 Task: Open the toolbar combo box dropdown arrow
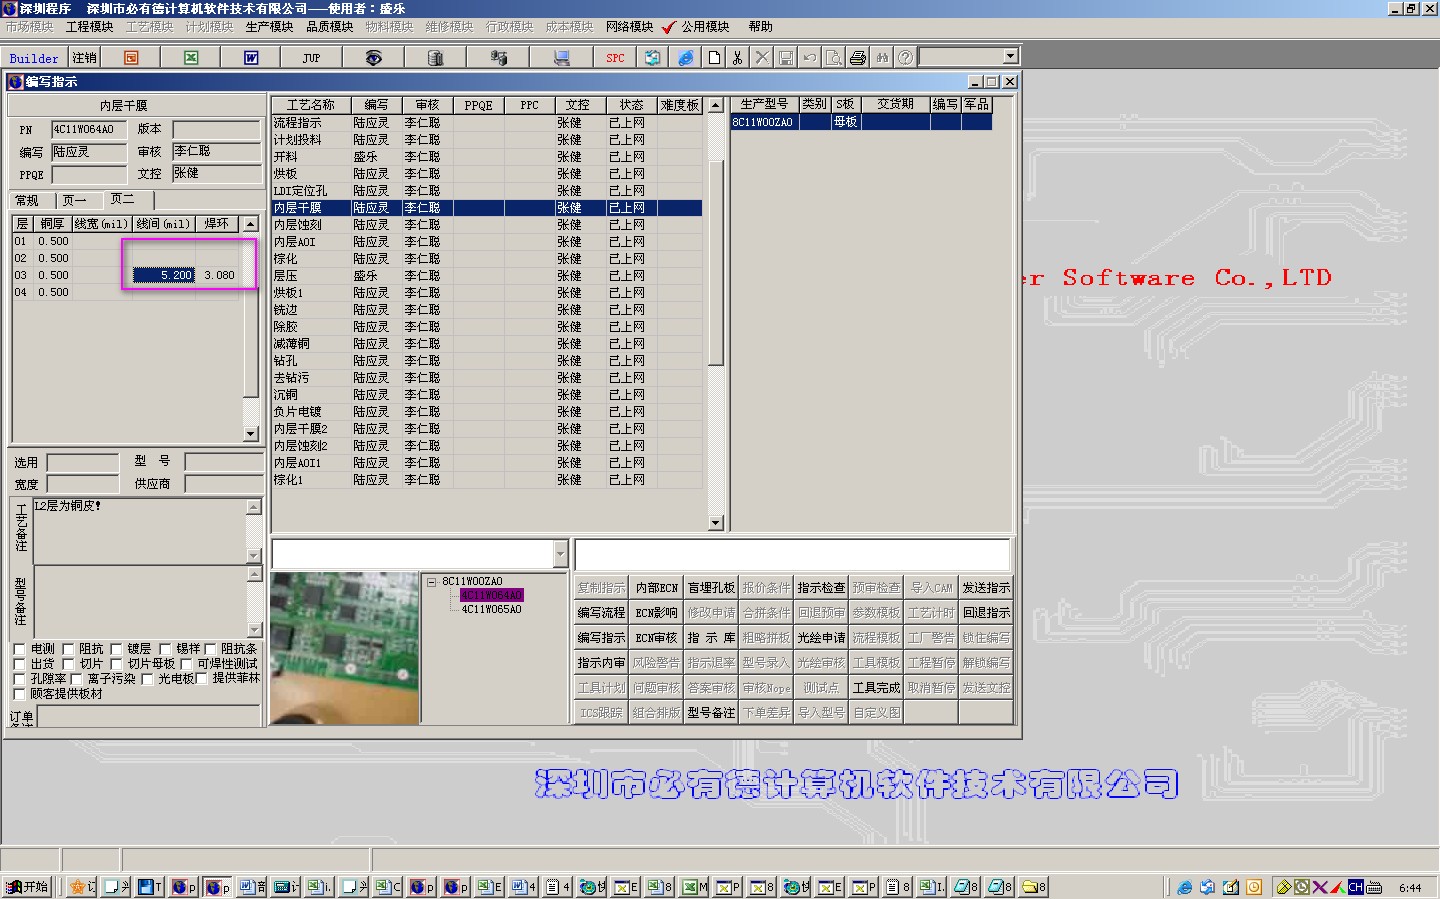tap(1011, 57)
